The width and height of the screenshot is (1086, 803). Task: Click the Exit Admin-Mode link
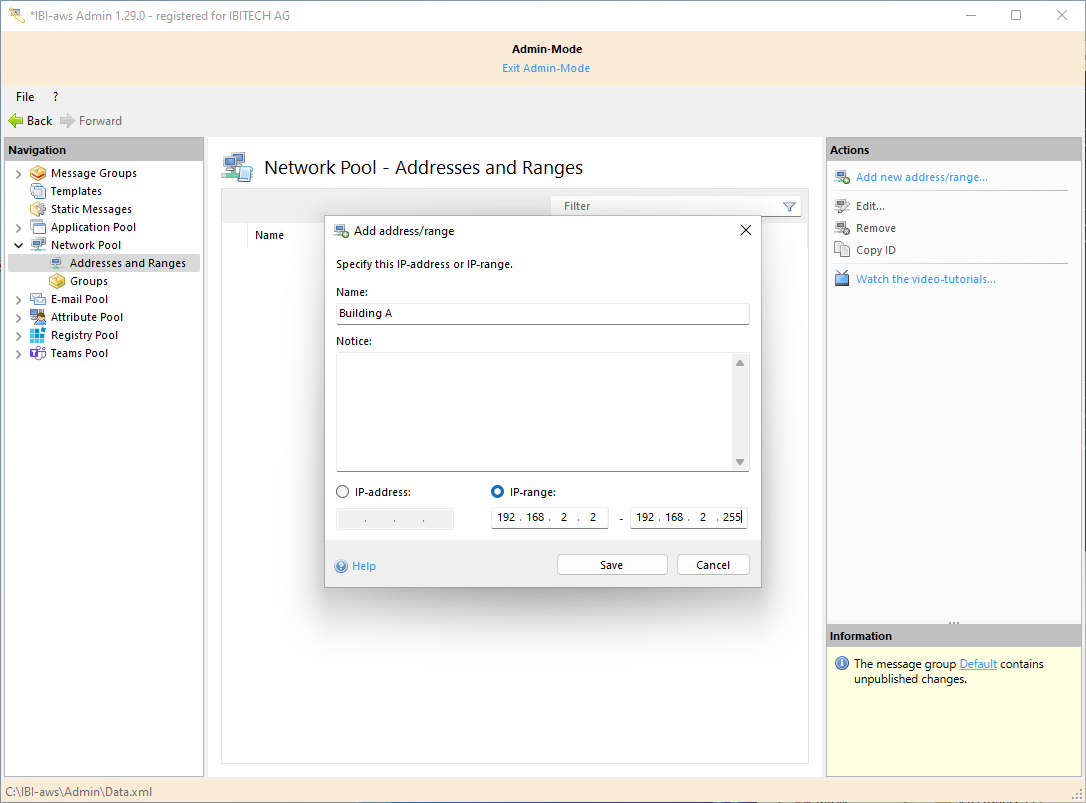[546, 68]
